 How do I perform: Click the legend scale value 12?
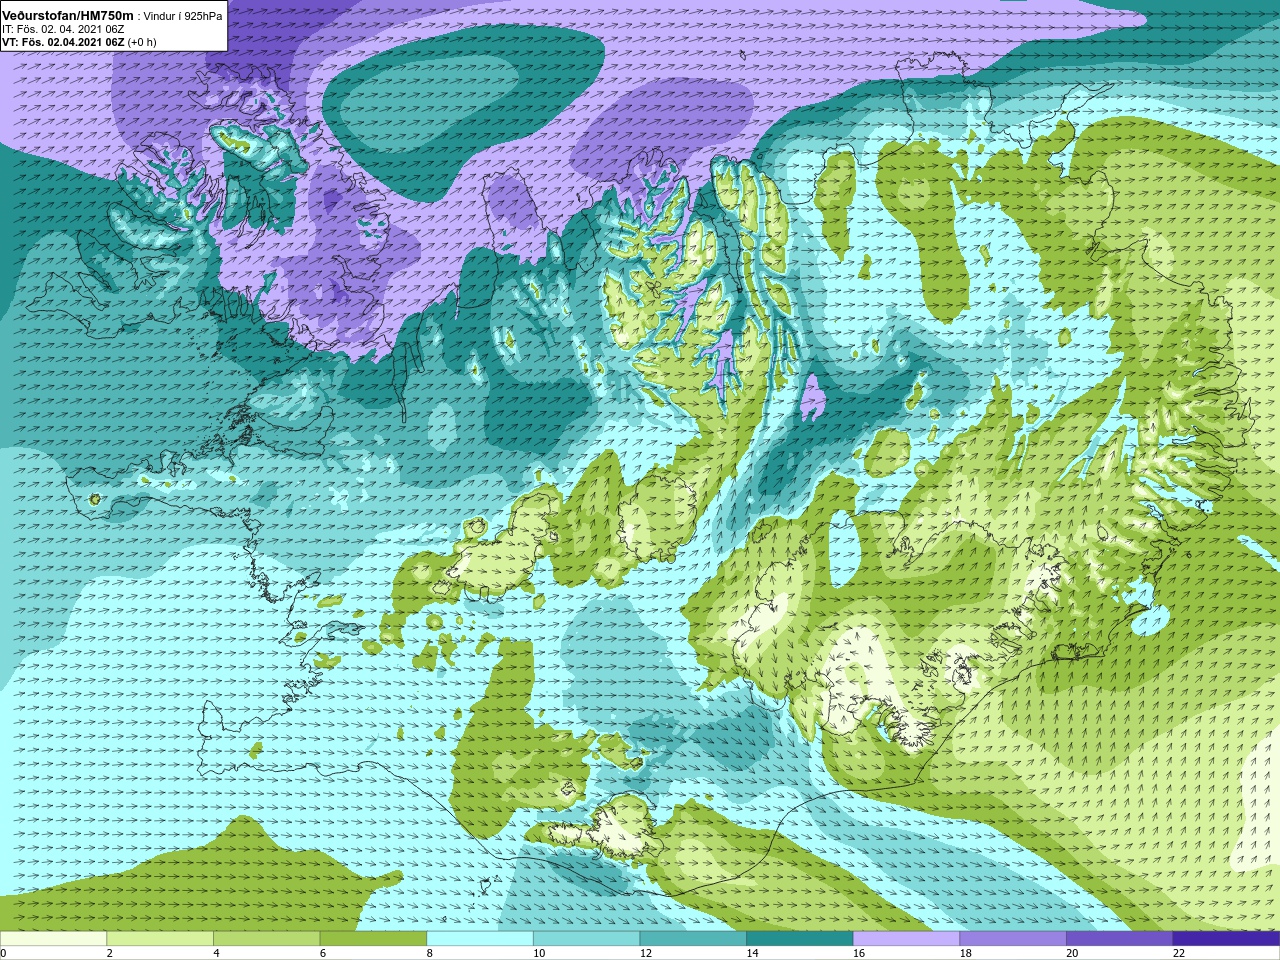[646, 953]
